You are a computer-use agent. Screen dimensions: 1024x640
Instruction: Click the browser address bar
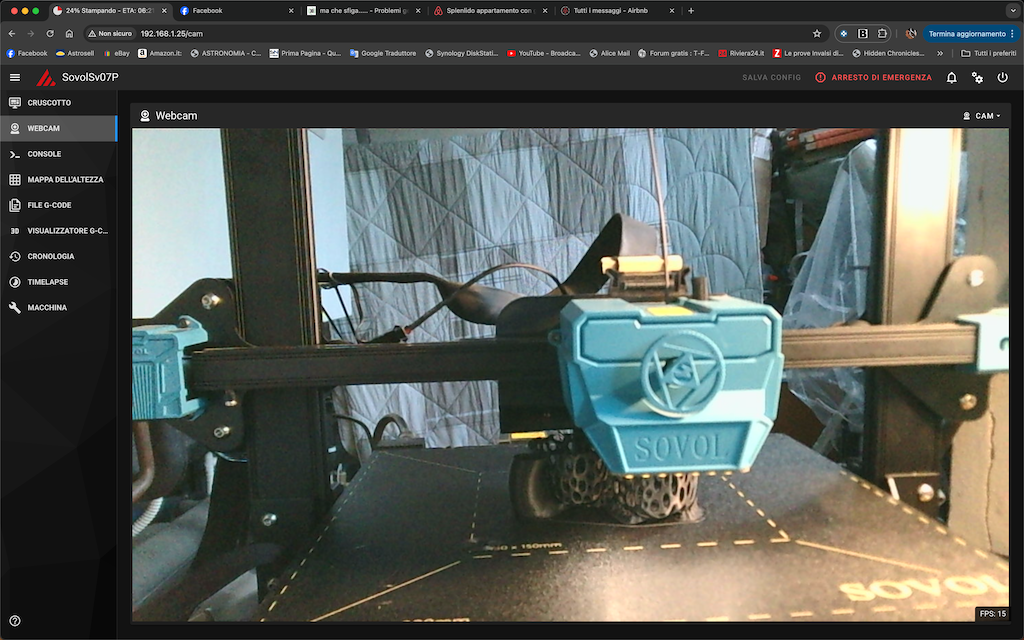click(450, 33)
